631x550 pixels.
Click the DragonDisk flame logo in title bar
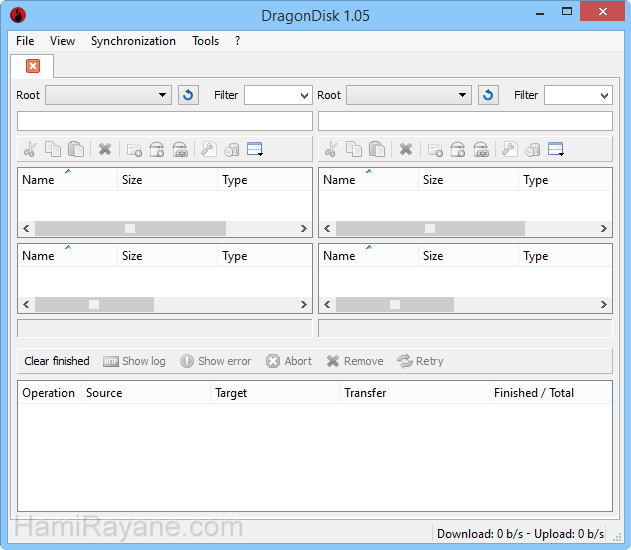18,15
